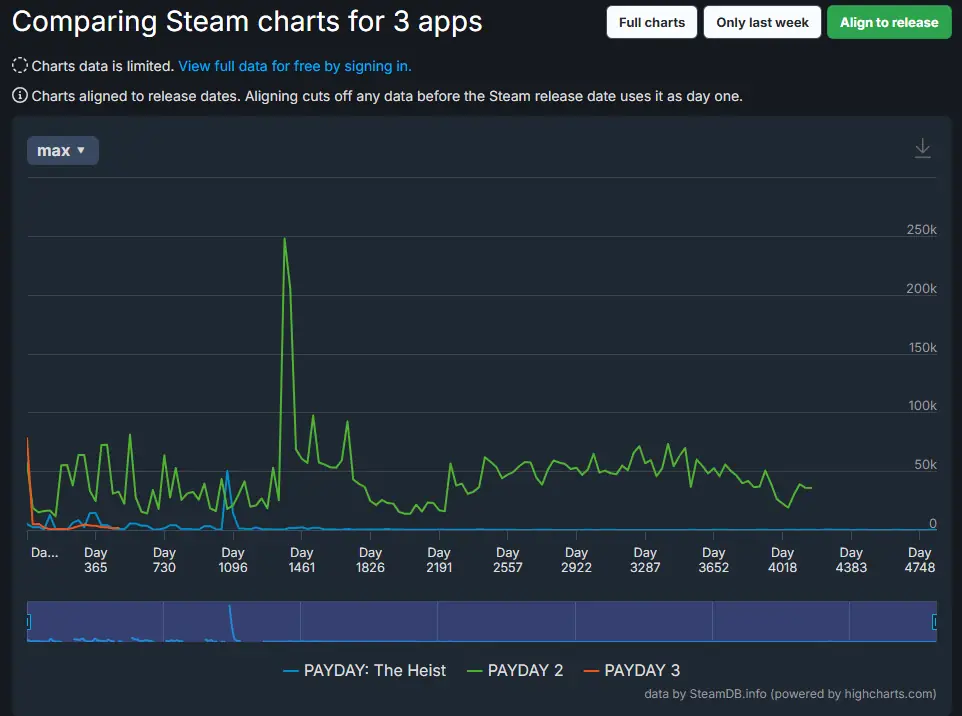Open the sign-in link for full data

[295, 66]
